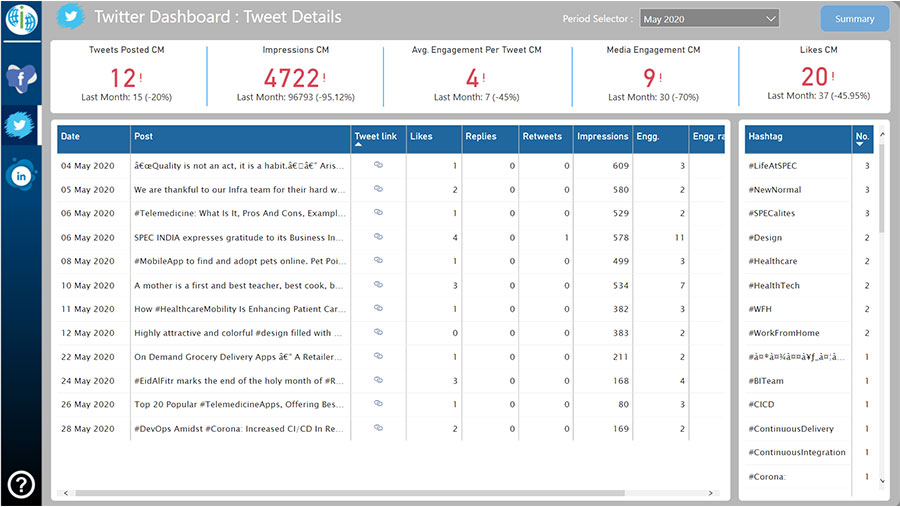Click the help question mark icon
Image resolution: width=900 pixels, height=507 pixels.
[x=21, y=484]
